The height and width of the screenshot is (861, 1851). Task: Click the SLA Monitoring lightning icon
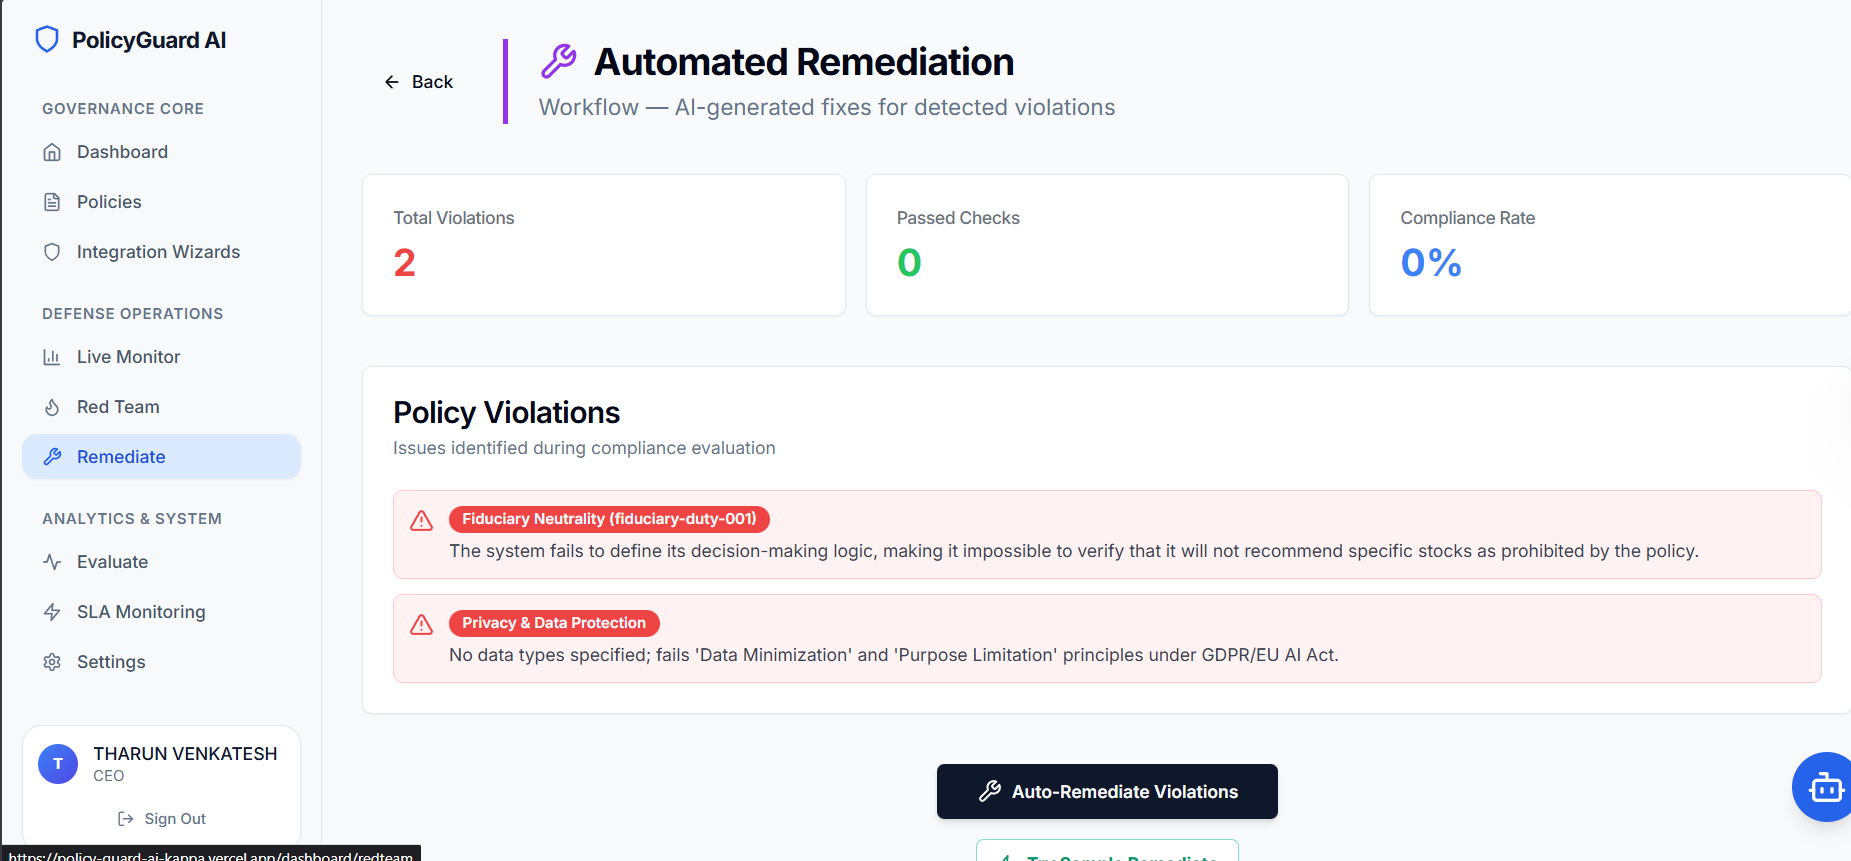52,612
